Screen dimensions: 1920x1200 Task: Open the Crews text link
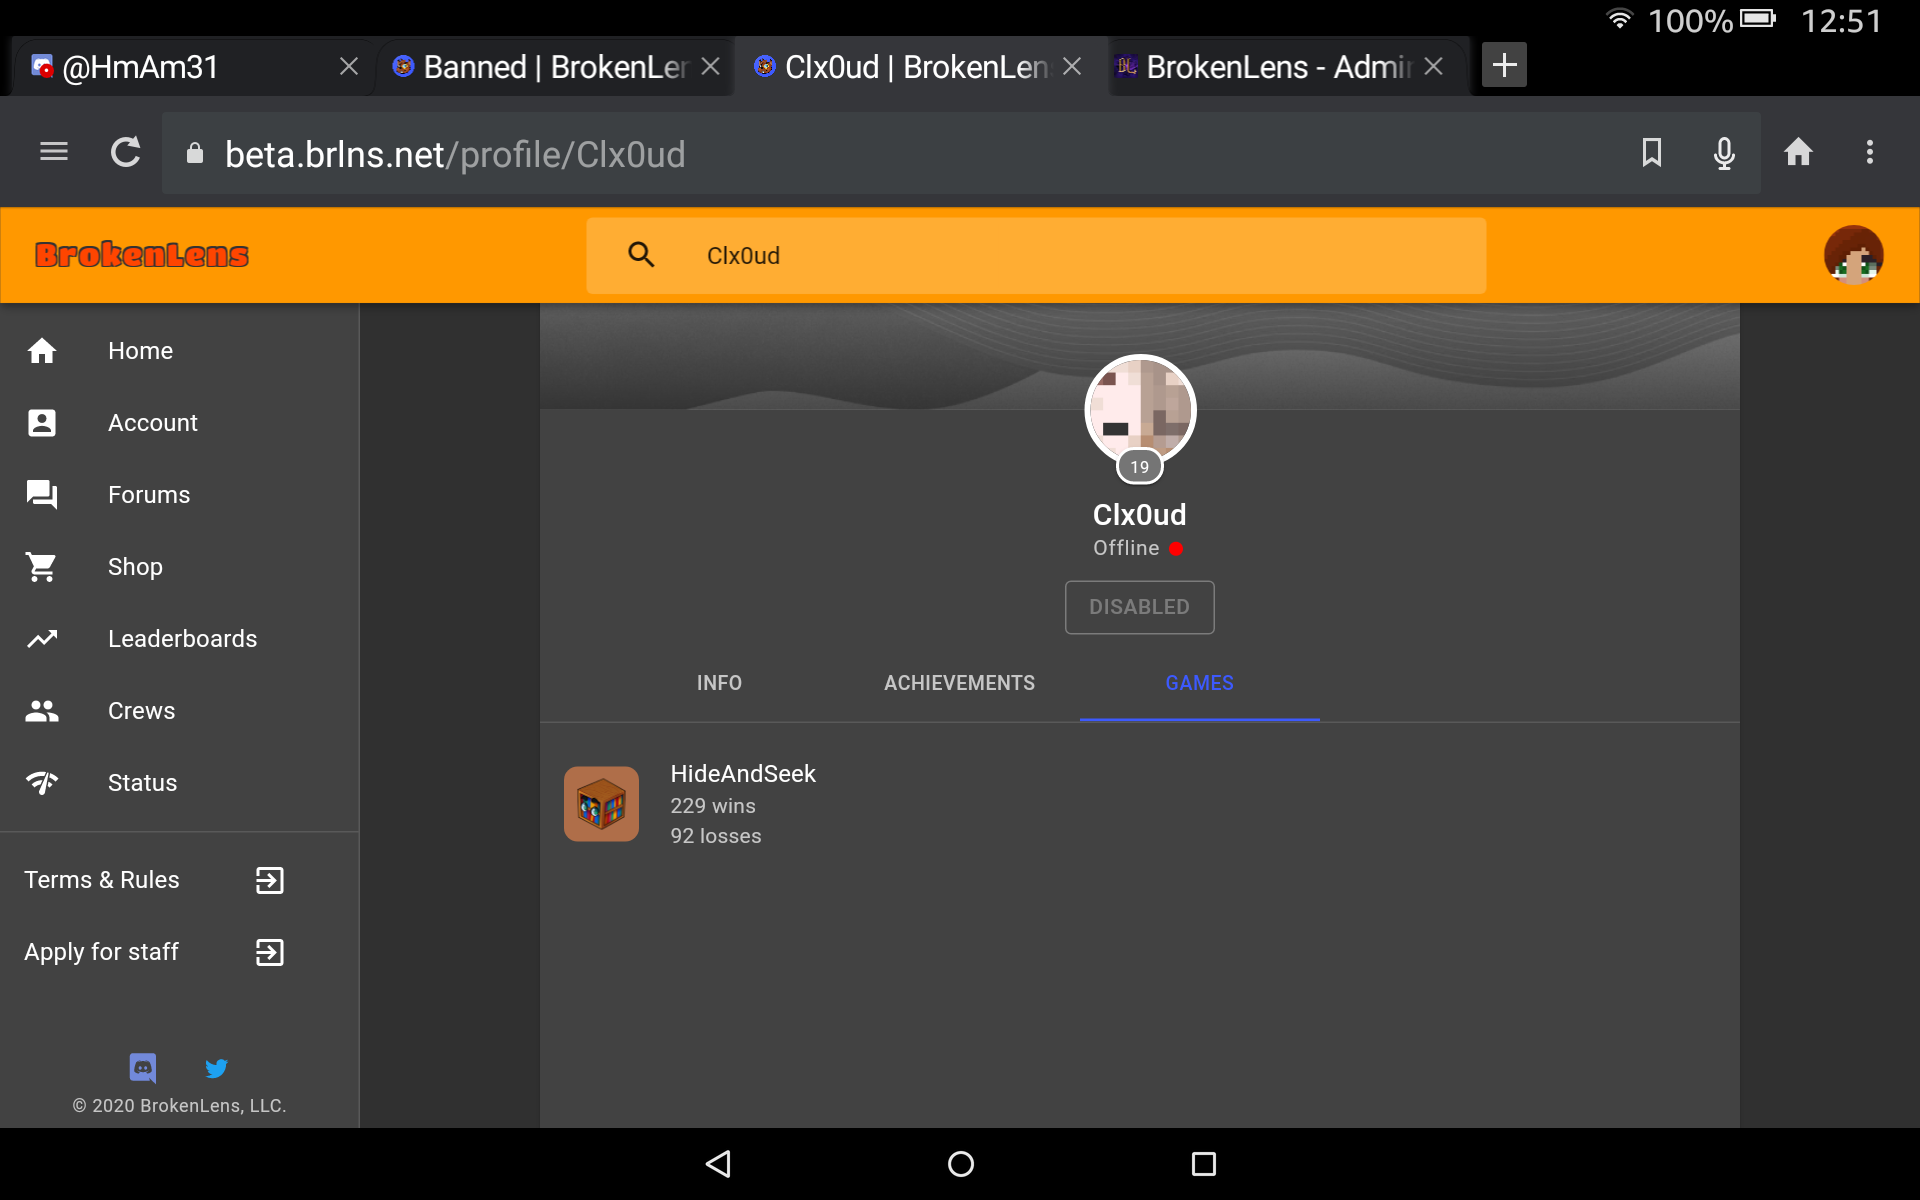point(141,711)
